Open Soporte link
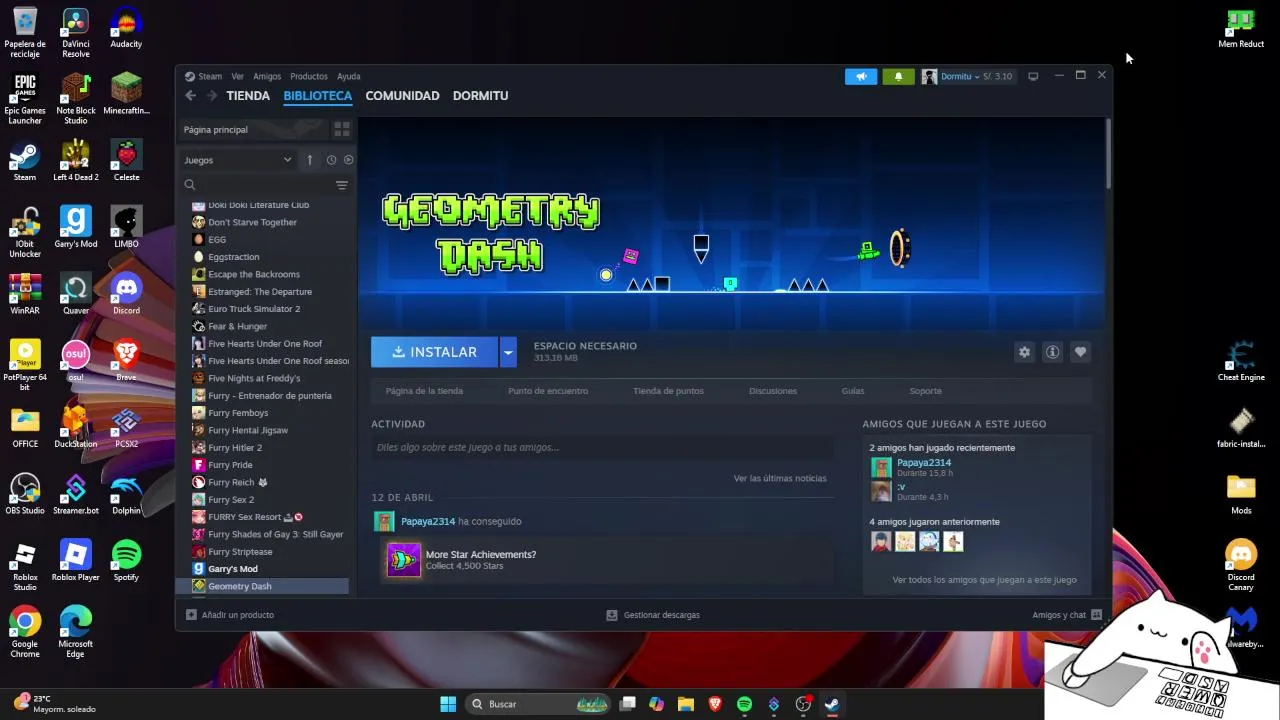1280x720 pixels. point(925,391)
